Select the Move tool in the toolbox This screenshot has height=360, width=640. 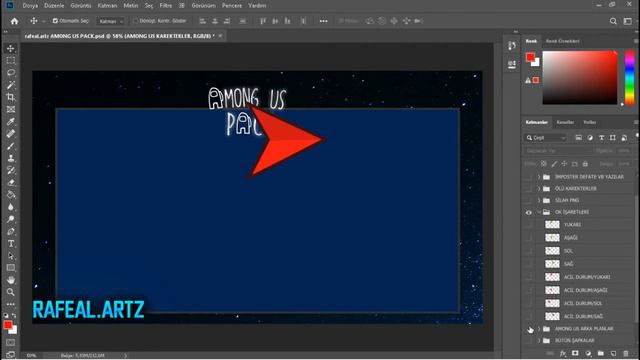click(11, 48)
